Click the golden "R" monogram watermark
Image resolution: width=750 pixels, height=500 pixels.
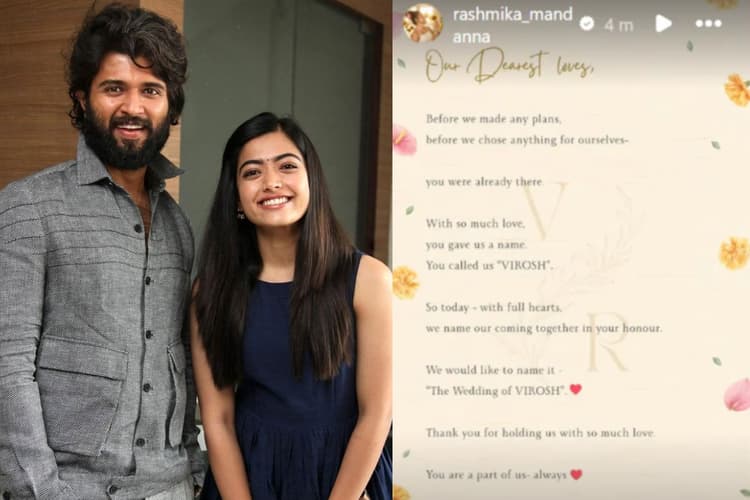[x=607, y=342]
